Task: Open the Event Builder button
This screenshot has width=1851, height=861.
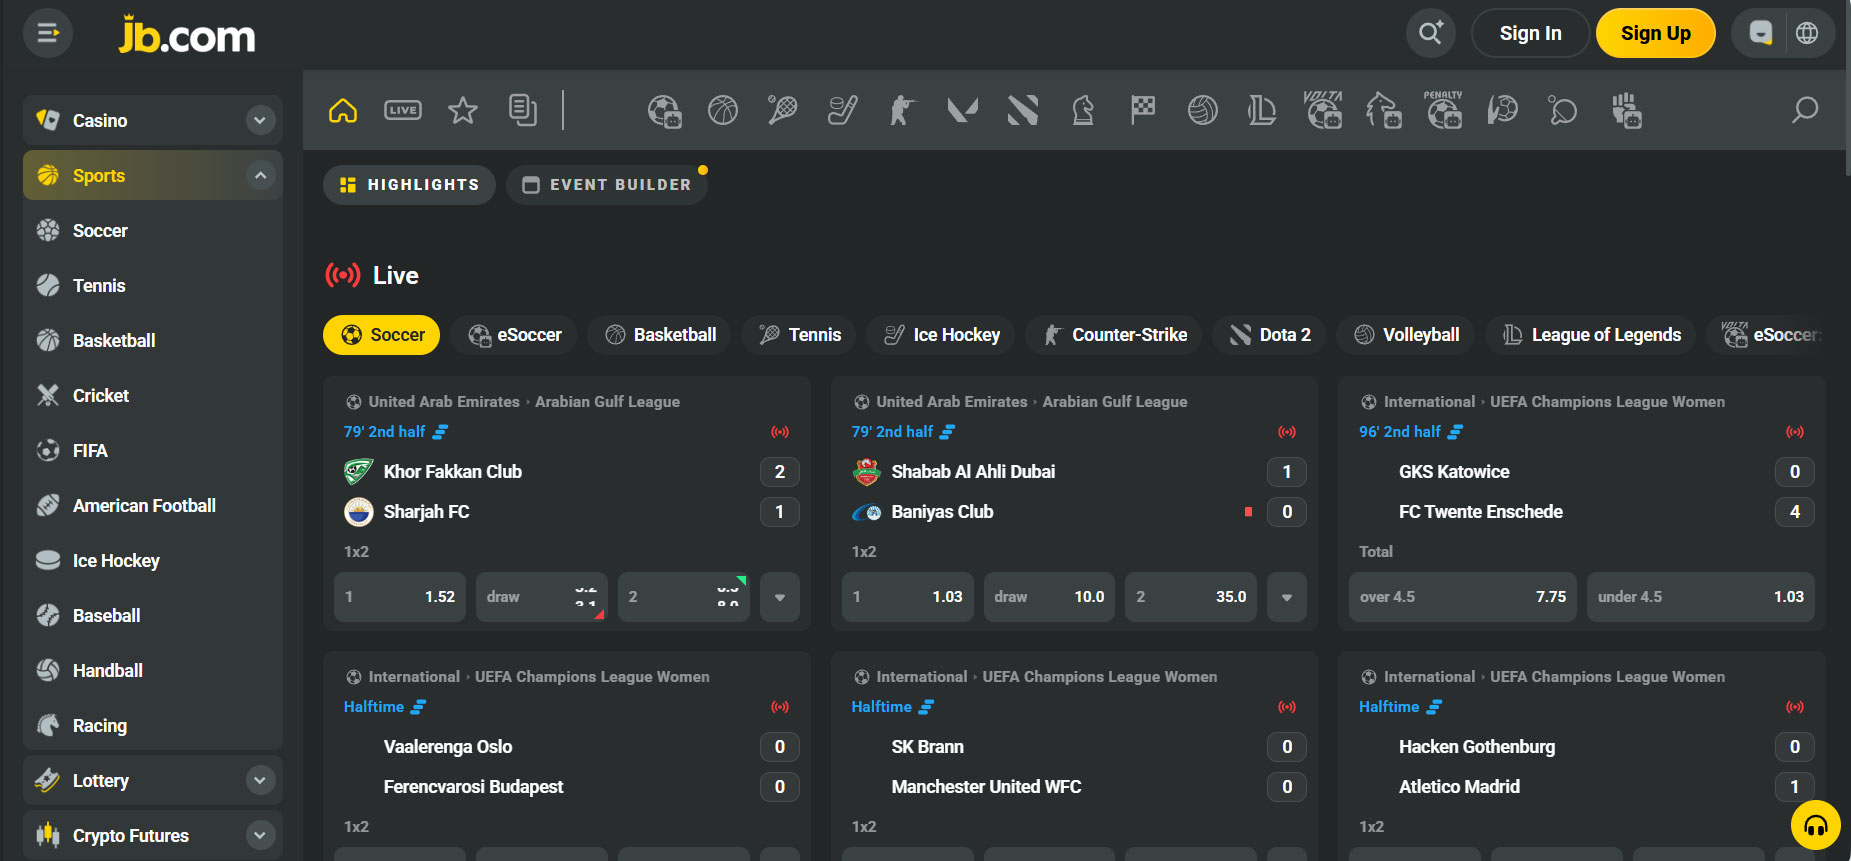Action: [x=607, y=185]
